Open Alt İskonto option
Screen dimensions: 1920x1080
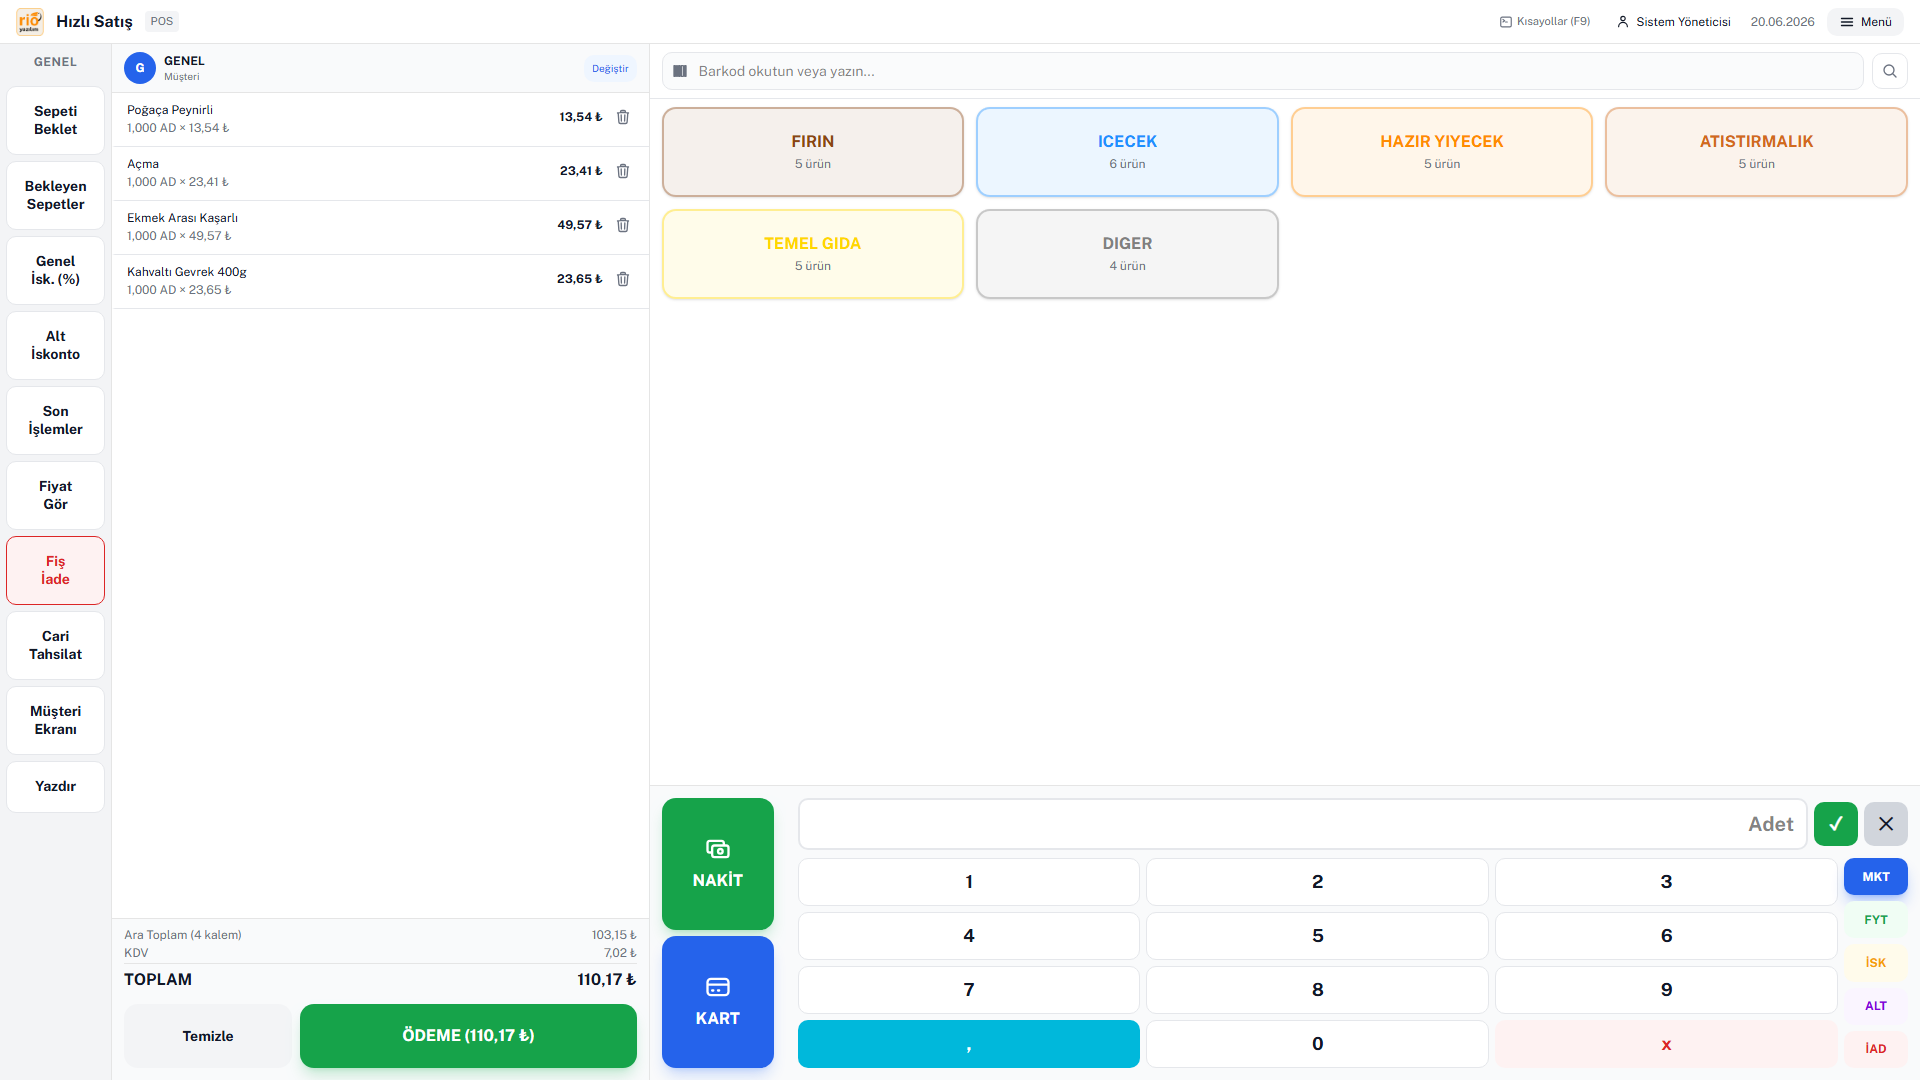(55, 345)
